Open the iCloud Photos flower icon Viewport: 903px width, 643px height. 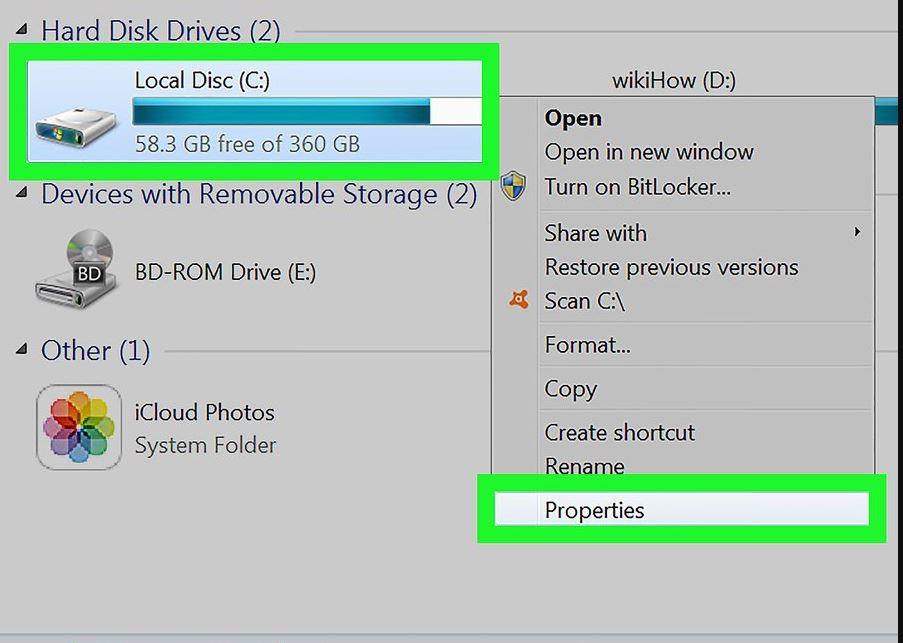79,427
